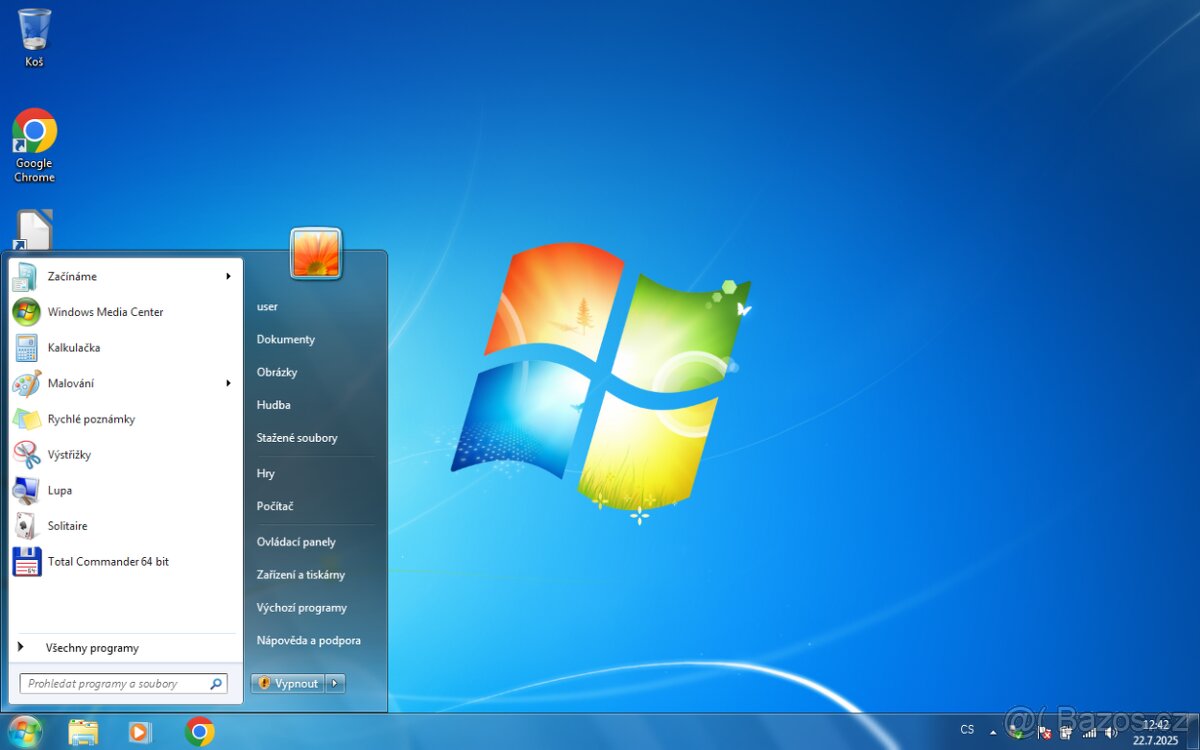The height and width of the screenshot is (750, 1200).
Task: Launch Windows Media Player from the taskbar
Action: click(x=140, y=731)
